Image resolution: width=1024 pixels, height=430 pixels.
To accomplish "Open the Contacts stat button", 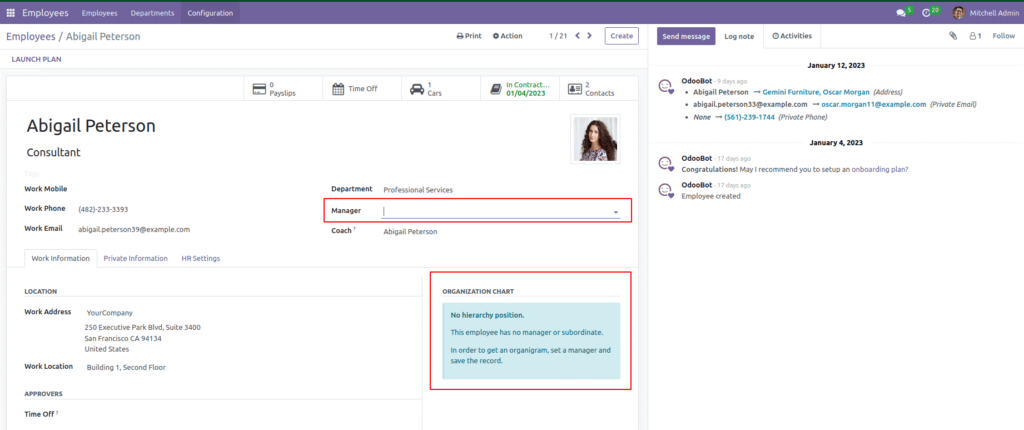I will click(599, 88).
